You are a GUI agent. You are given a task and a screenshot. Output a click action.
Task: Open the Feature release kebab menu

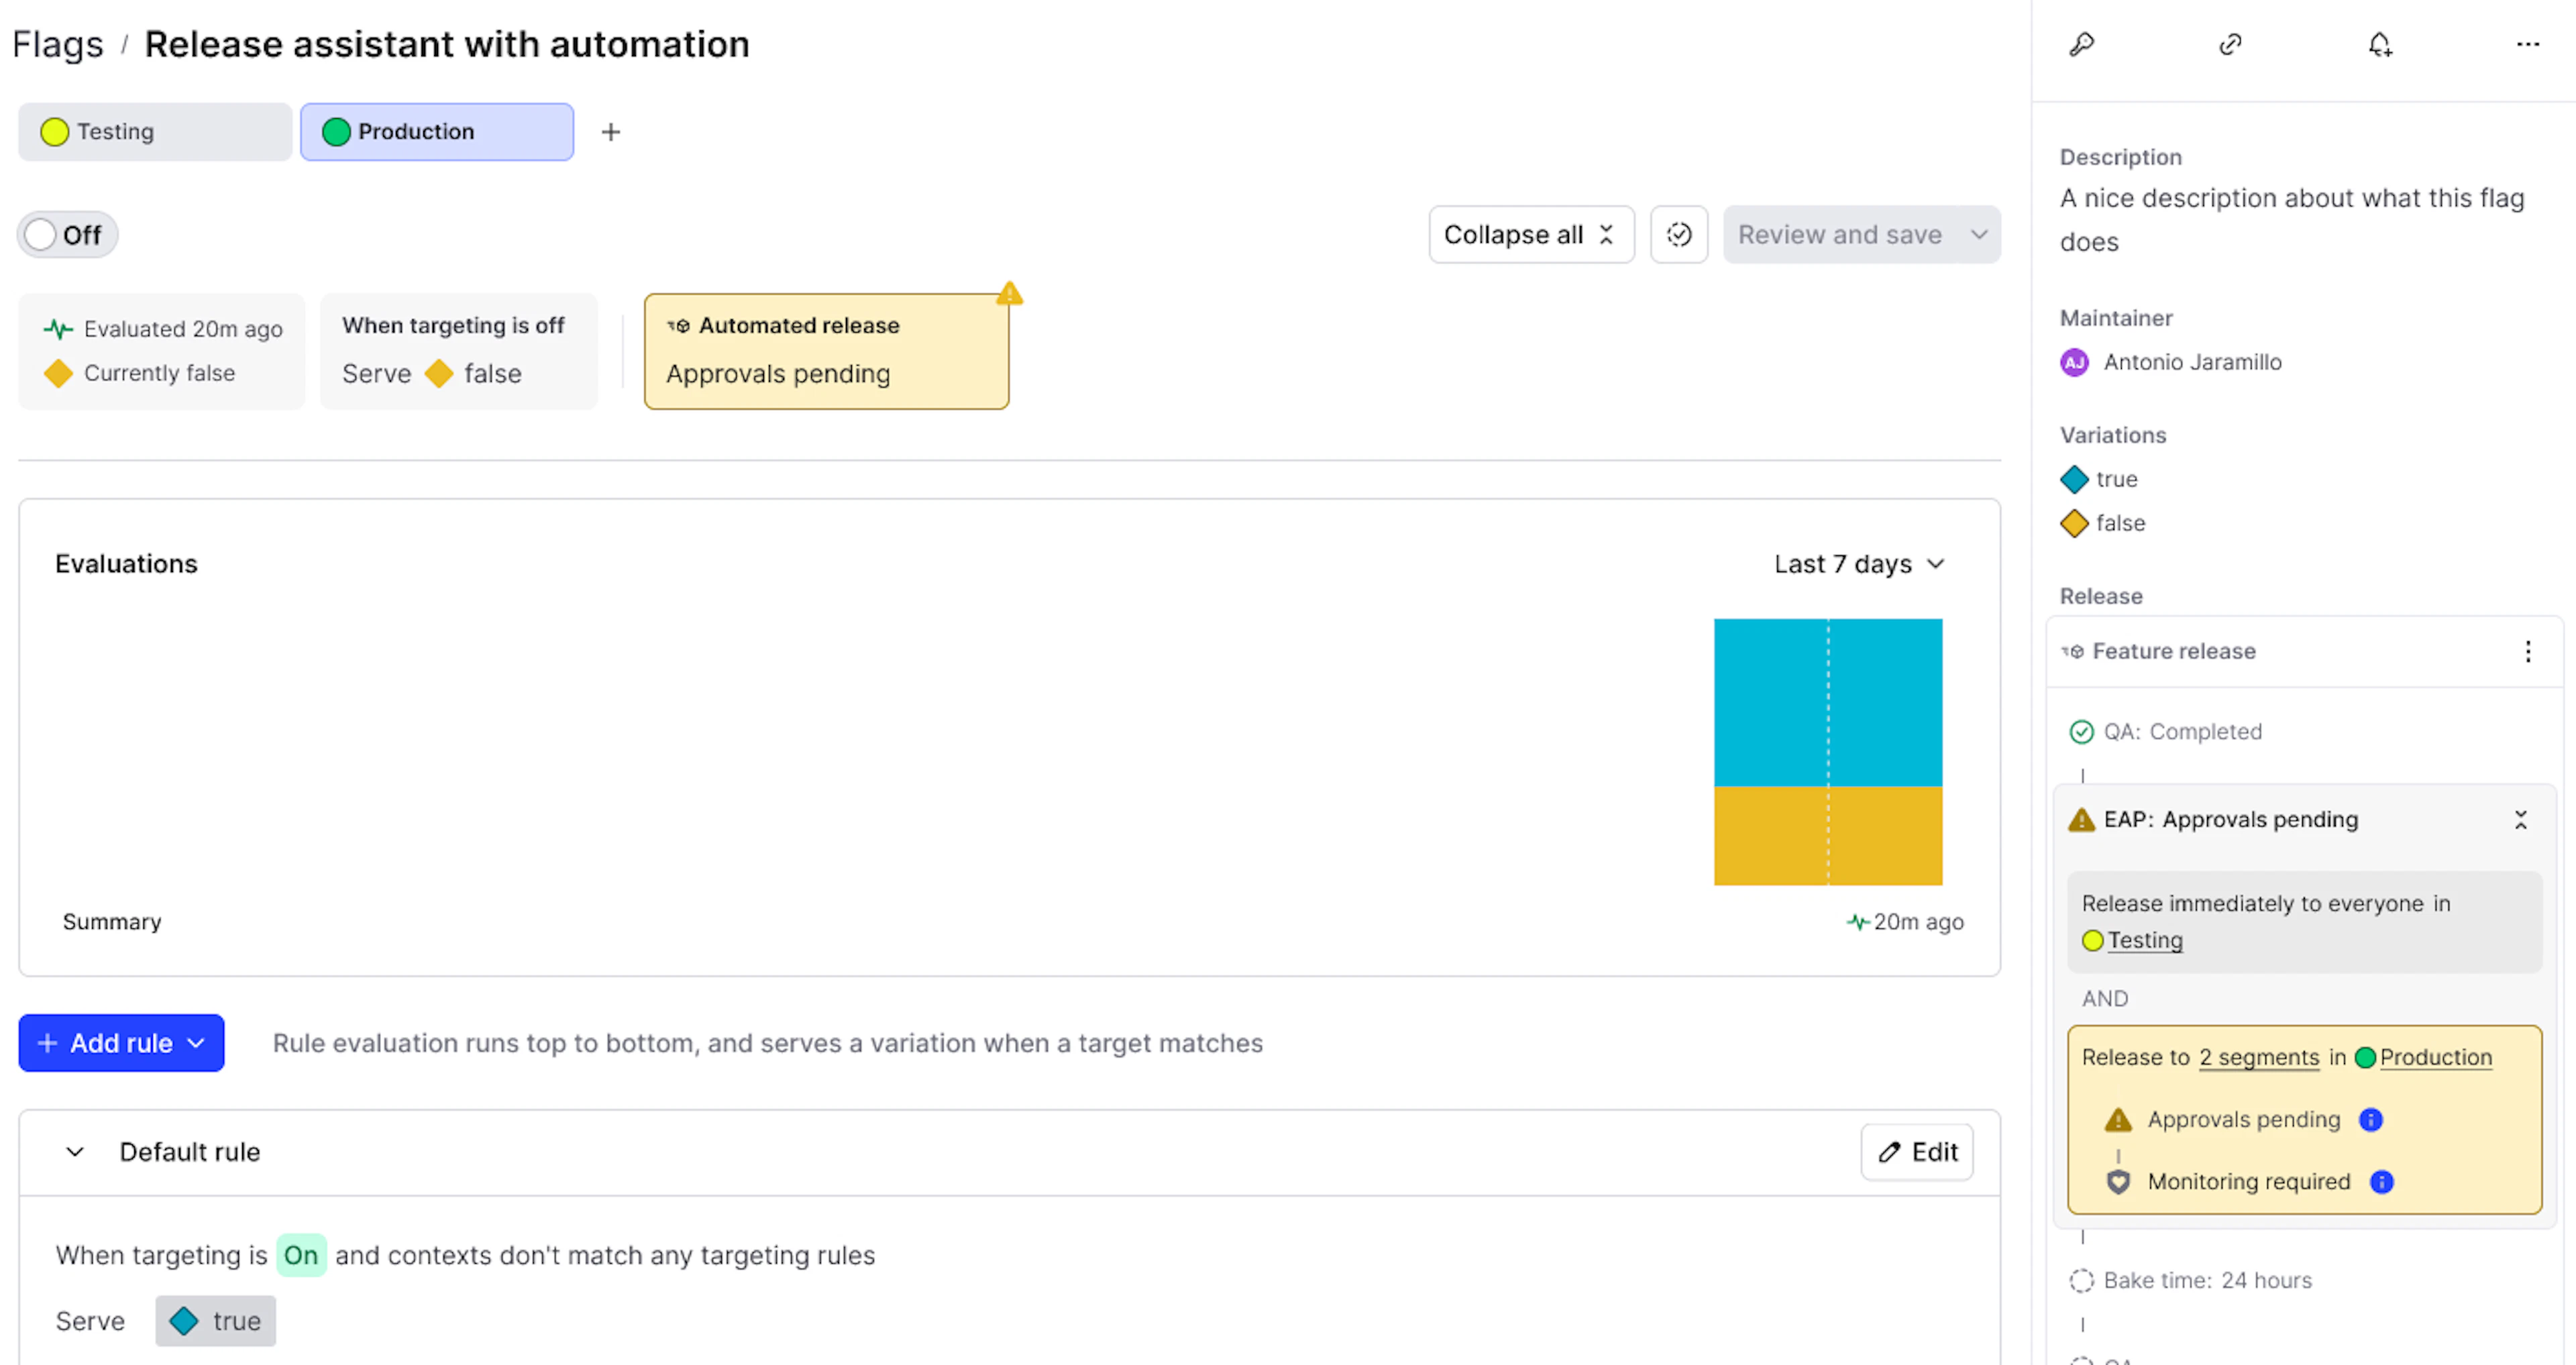tap(2527, 652)
